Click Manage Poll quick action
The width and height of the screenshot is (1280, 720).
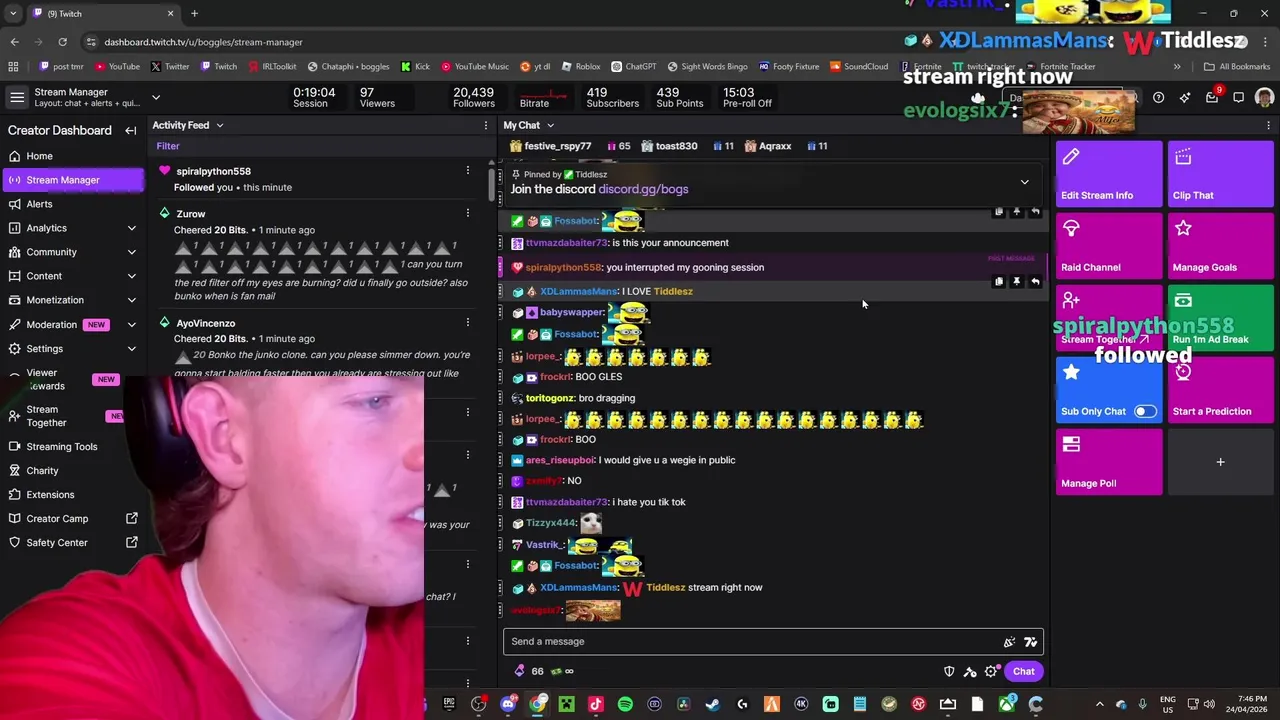(1109, 462)
